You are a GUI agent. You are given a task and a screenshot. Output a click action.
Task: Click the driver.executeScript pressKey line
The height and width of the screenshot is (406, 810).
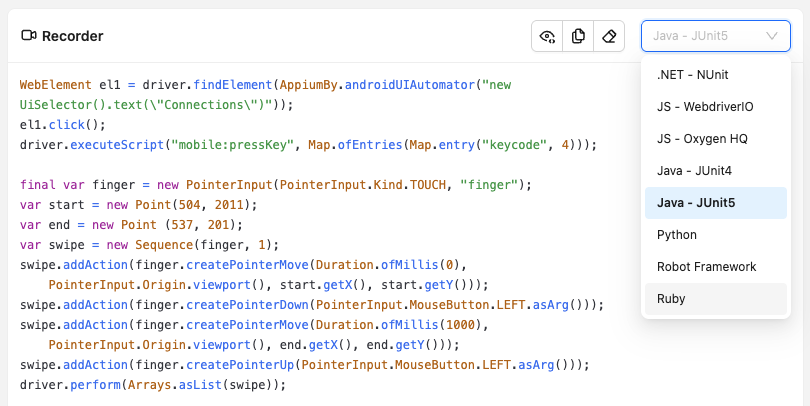tap(307, 145)
